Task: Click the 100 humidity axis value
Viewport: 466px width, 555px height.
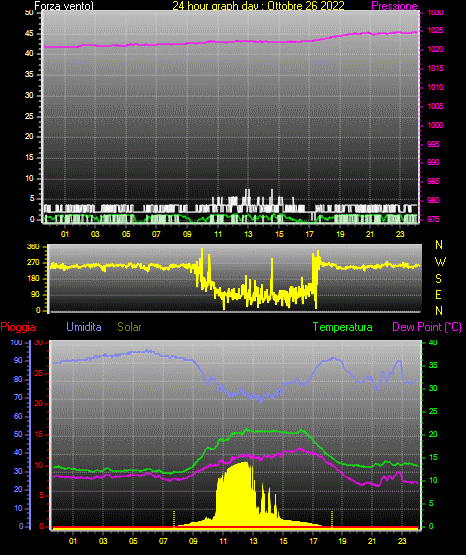Action: point(17,342)
